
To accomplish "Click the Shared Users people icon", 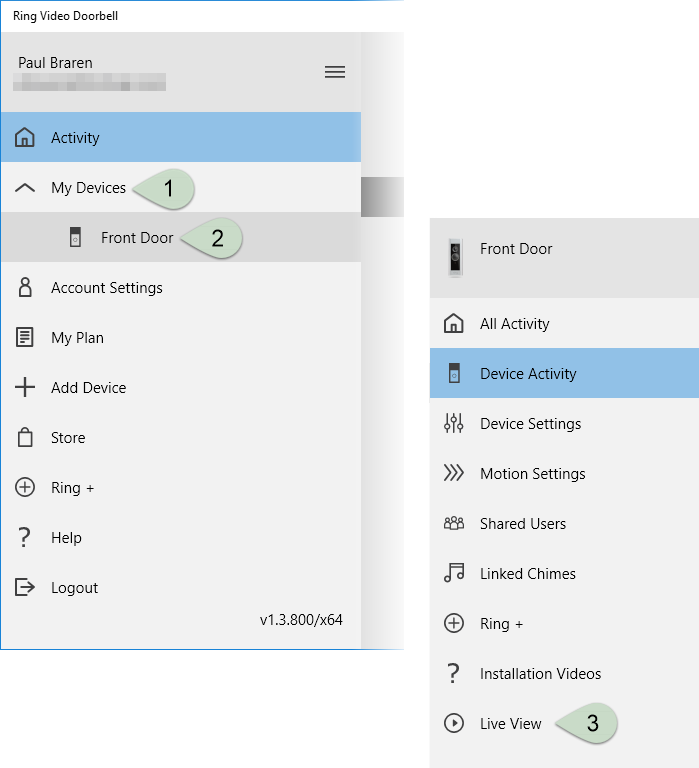I will (454, 523).
